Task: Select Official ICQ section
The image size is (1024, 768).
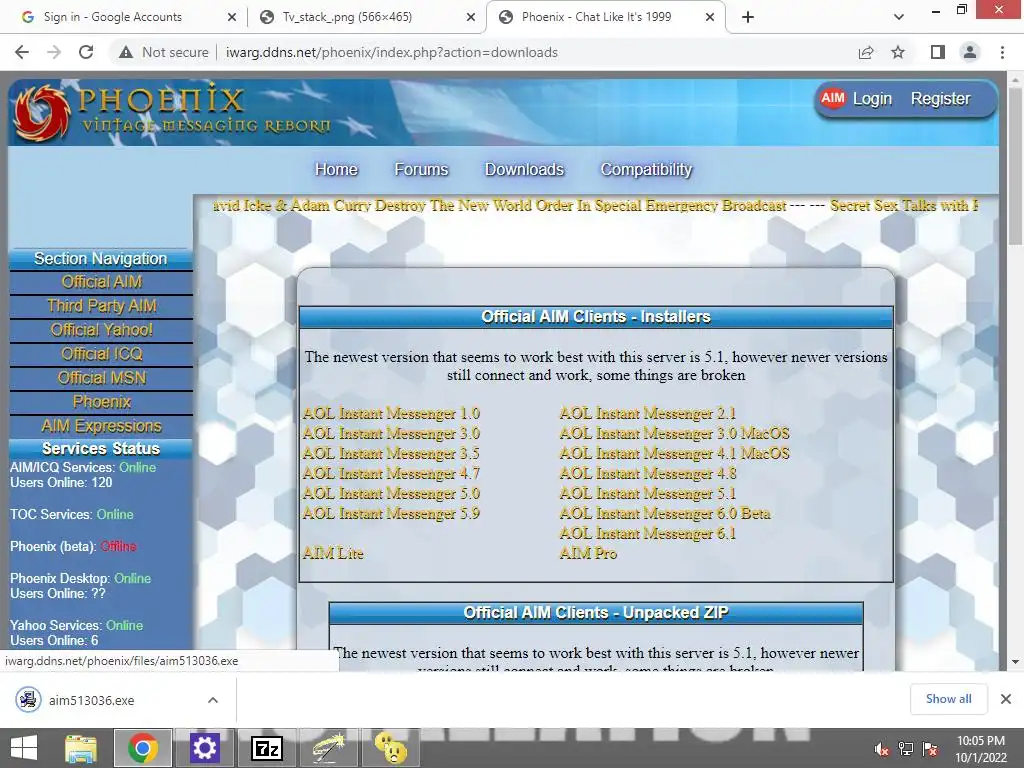Action: pyautogui.click(x=101, y=355)
